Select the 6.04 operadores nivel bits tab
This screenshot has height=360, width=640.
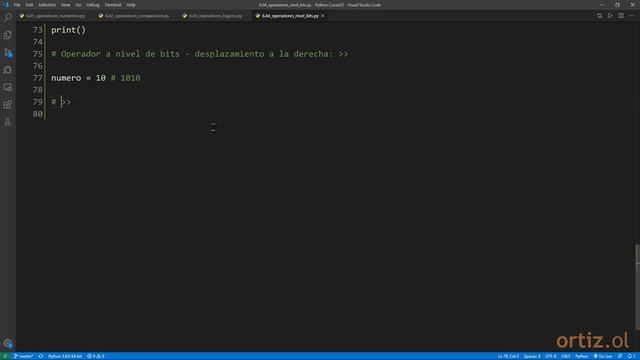click(290, 16)
